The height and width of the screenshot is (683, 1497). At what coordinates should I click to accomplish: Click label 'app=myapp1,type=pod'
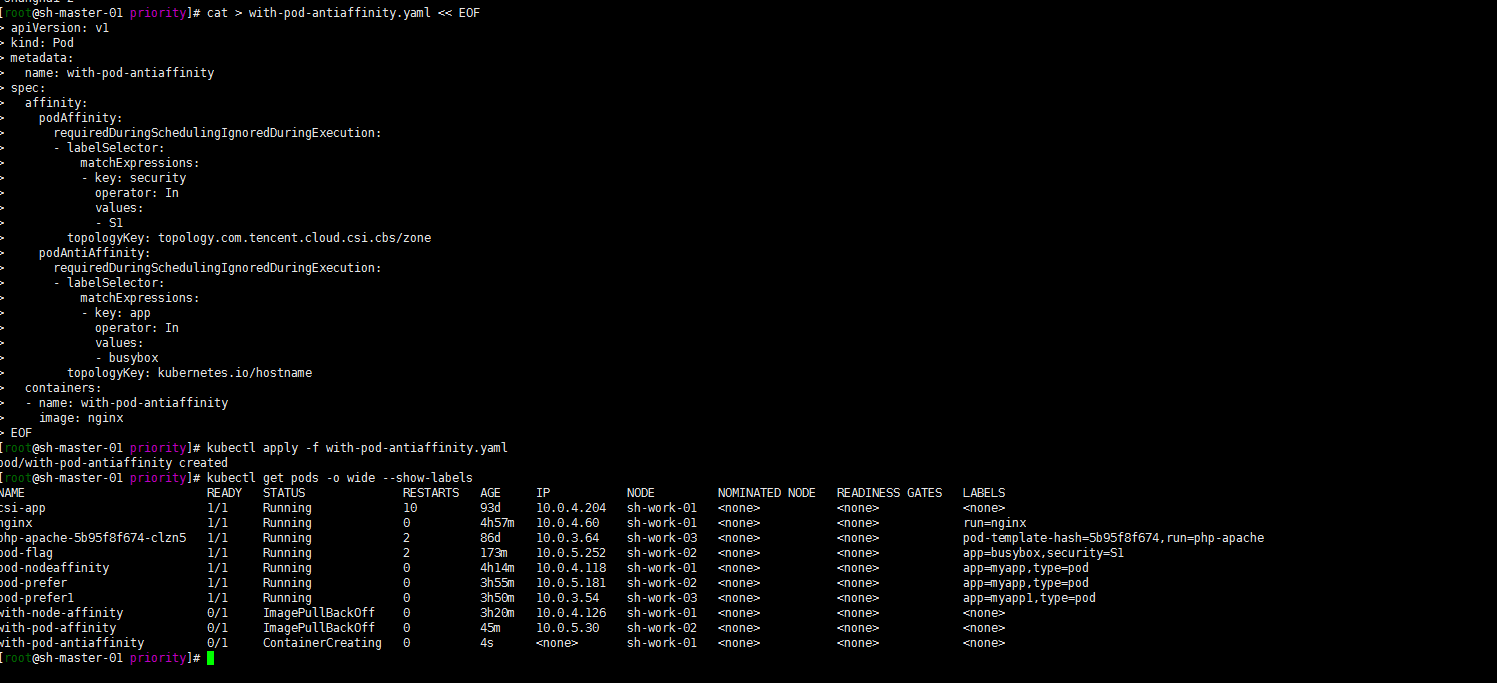coord(1029,598)
